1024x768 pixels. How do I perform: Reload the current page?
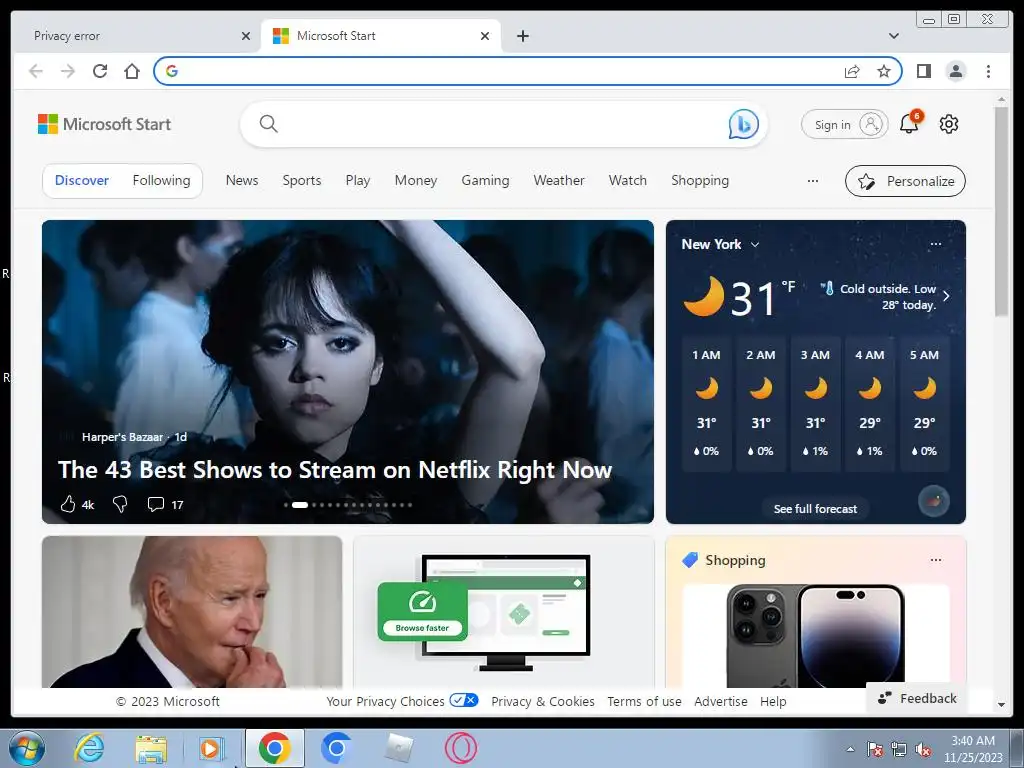[x=100, y=71]
